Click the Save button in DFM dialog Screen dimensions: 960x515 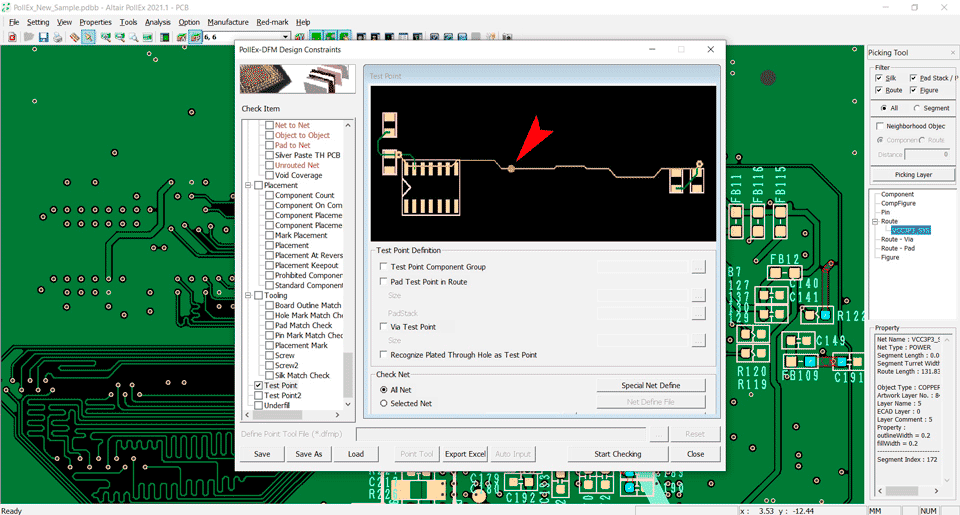[x=262, y=454]
